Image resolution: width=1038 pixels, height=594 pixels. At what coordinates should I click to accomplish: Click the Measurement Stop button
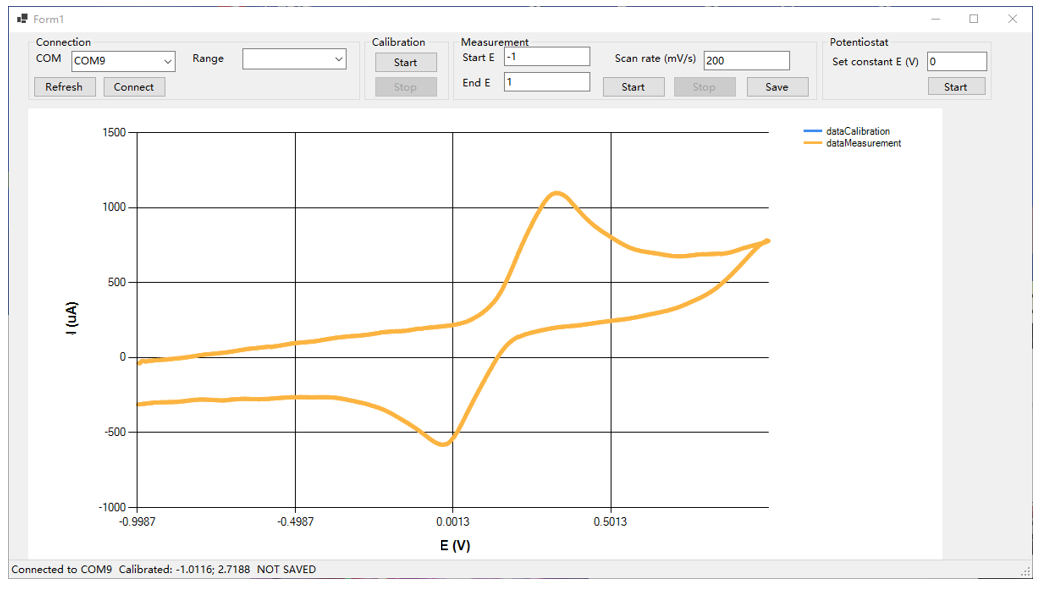coord(704,87)
